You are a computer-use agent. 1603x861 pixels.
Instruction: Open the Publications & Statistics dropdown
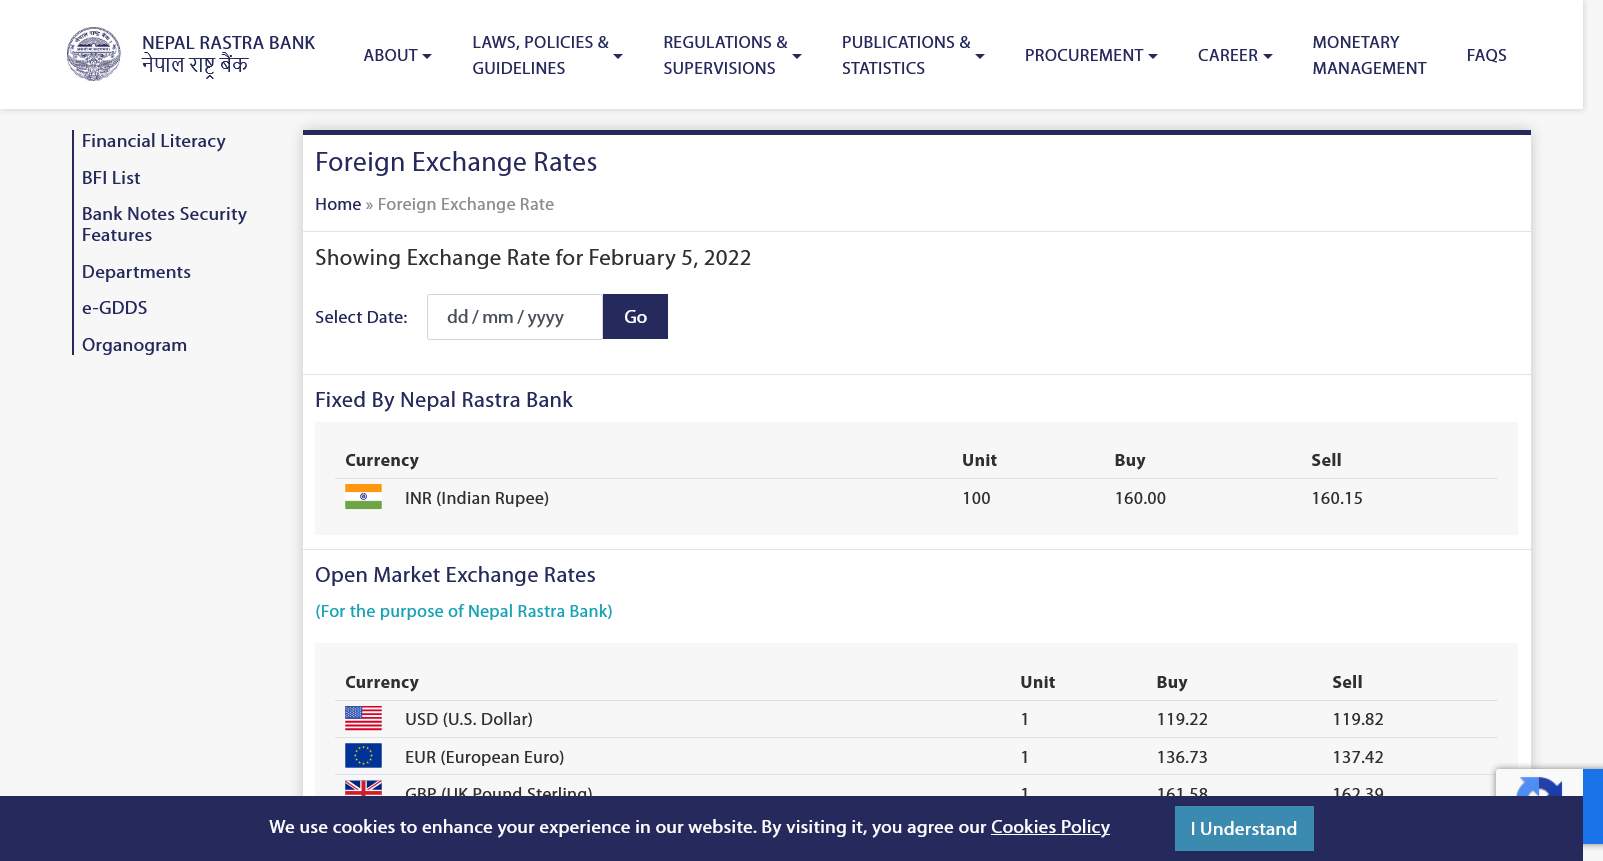tap(912, 55)
